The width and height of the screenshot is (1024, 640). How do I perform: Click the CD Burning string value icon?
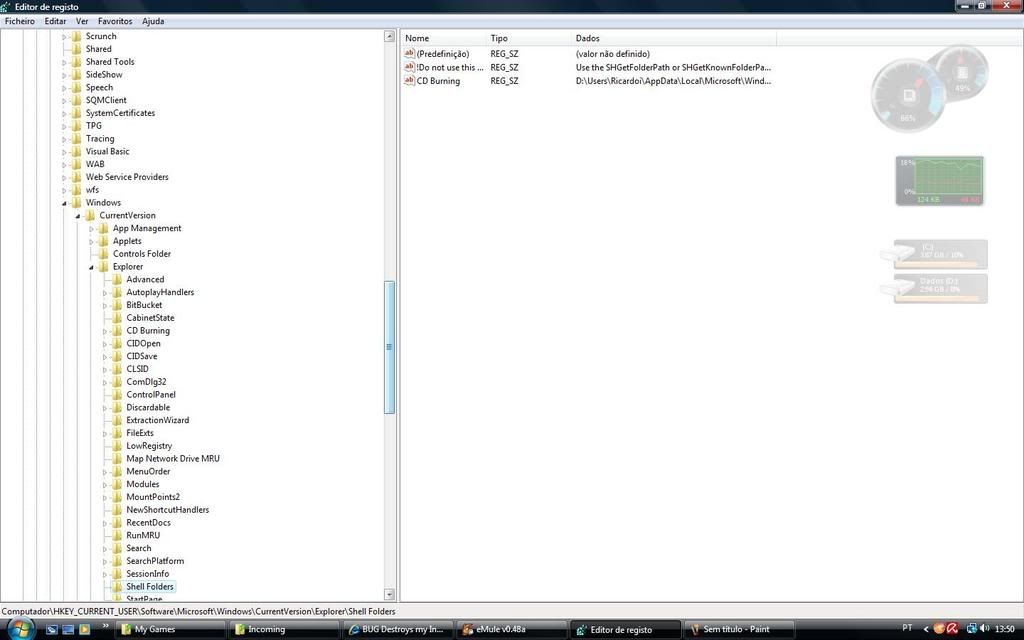409,81
